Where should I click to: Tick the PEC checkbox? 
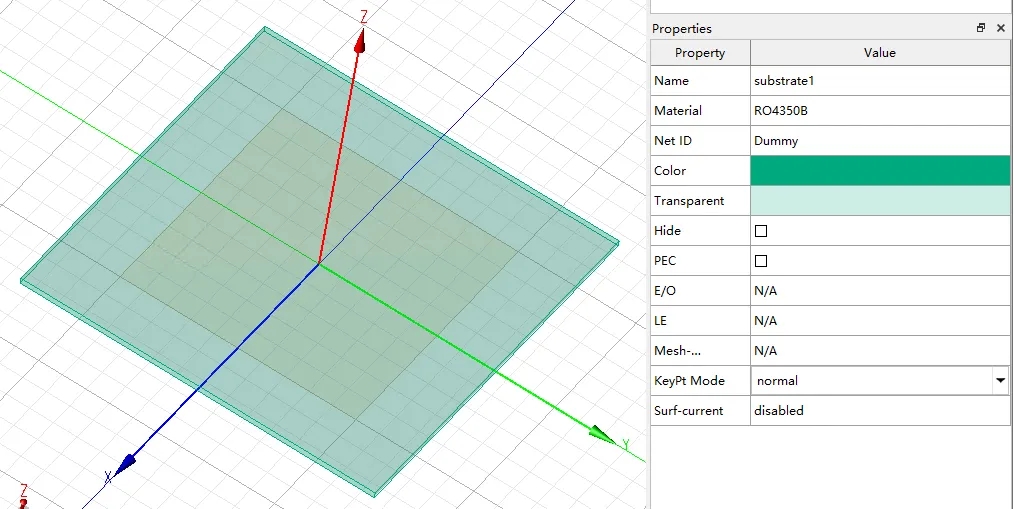click(x=761, y=261)
